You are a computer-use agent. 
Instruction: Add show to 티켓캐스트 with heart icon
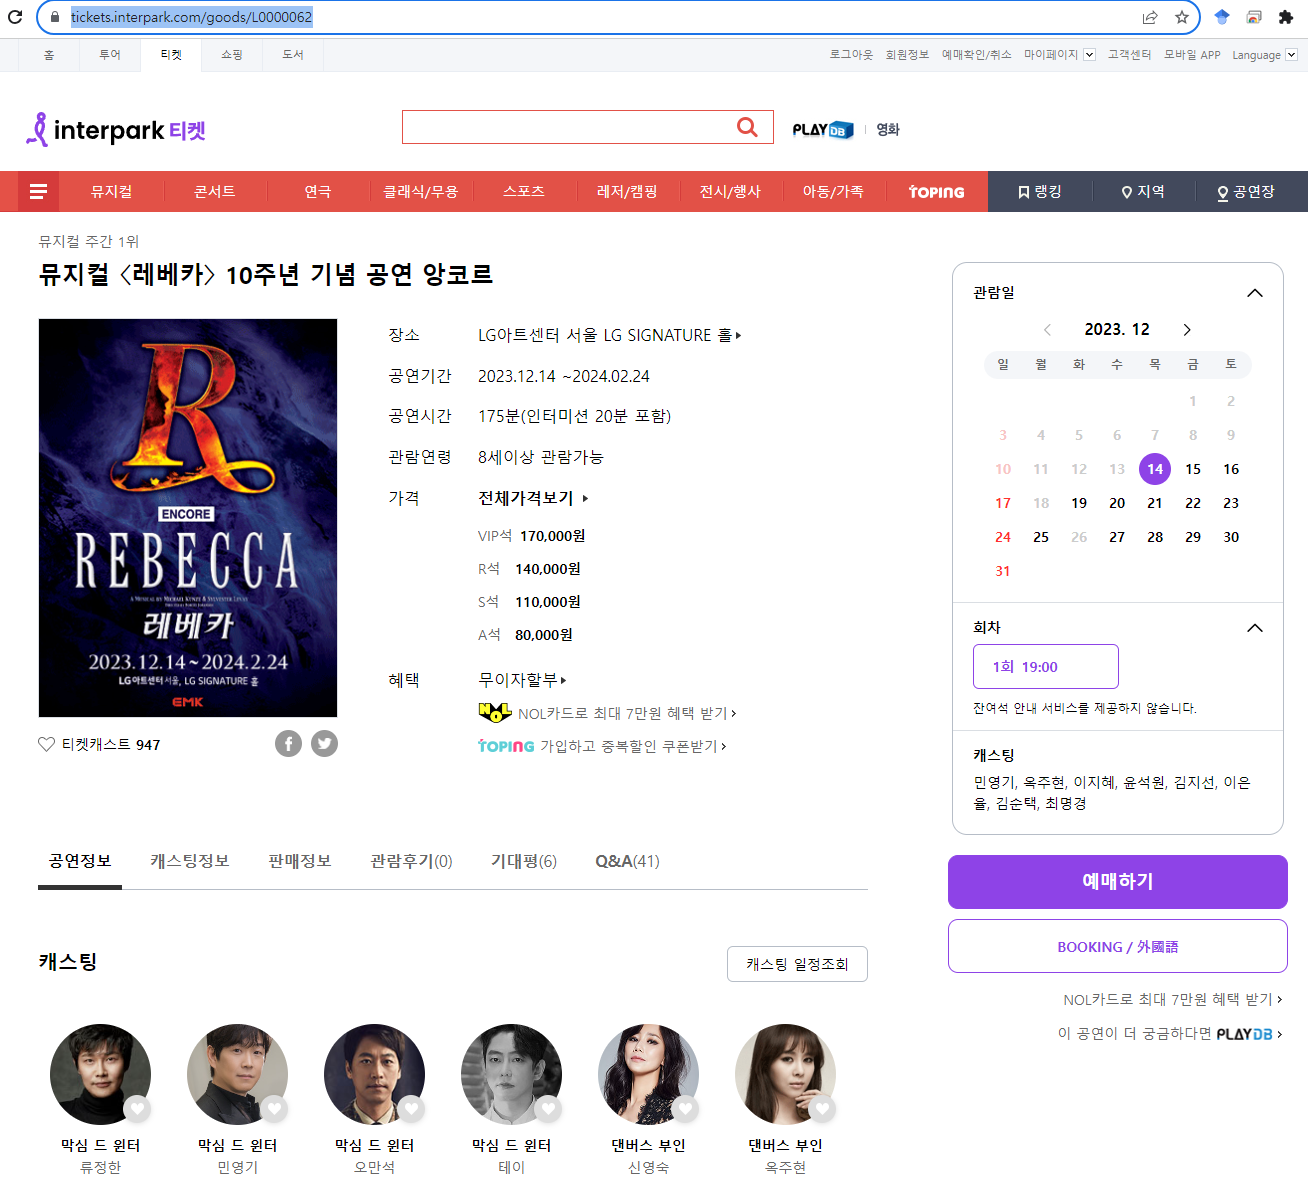46,744
